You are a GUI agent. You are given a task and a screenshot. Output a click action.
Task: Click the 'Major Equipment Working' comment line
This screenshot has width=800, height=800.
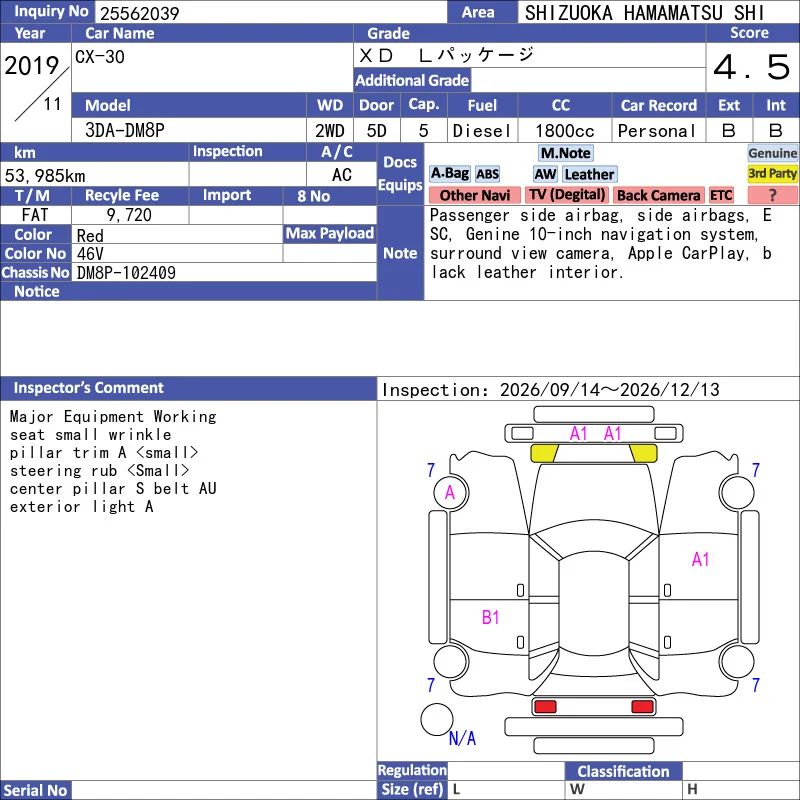tap(113, 417)
